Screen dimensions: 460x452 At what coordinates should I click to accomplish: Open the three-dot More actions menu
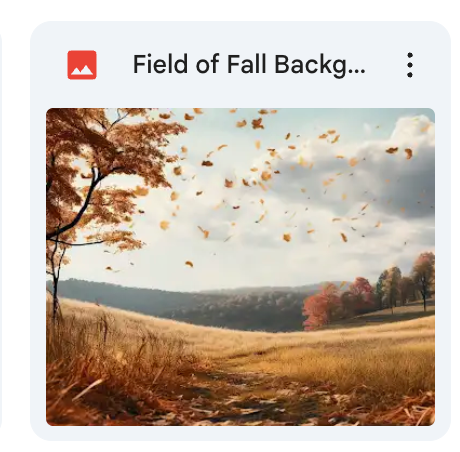pos(410,65)
